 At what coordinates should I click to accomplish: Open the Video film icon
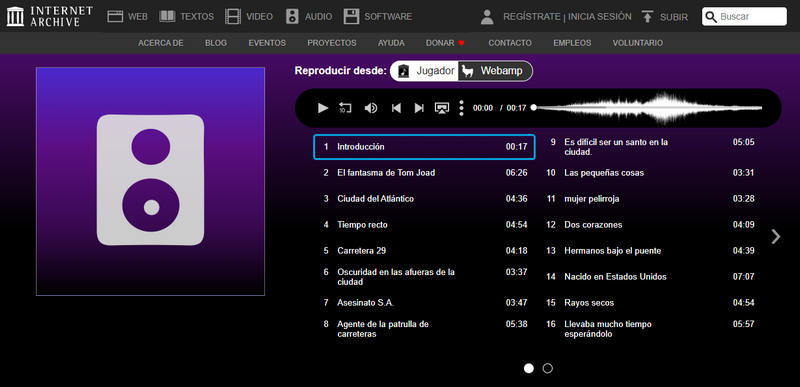(233, 16)
